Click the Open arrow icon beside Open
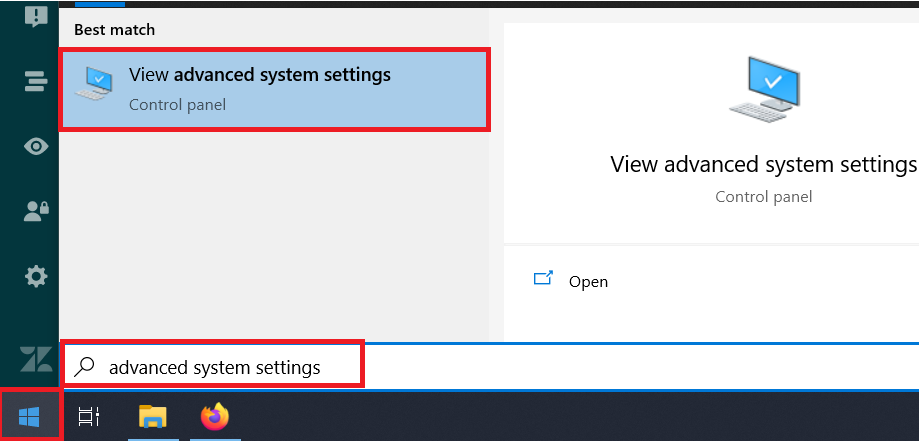 (x=543, y=280)
